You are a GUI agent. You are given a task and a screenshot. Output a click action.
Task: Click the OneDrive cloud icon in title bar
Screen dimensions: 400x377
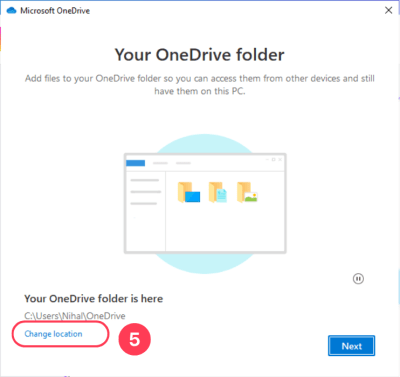pos(11,11)
